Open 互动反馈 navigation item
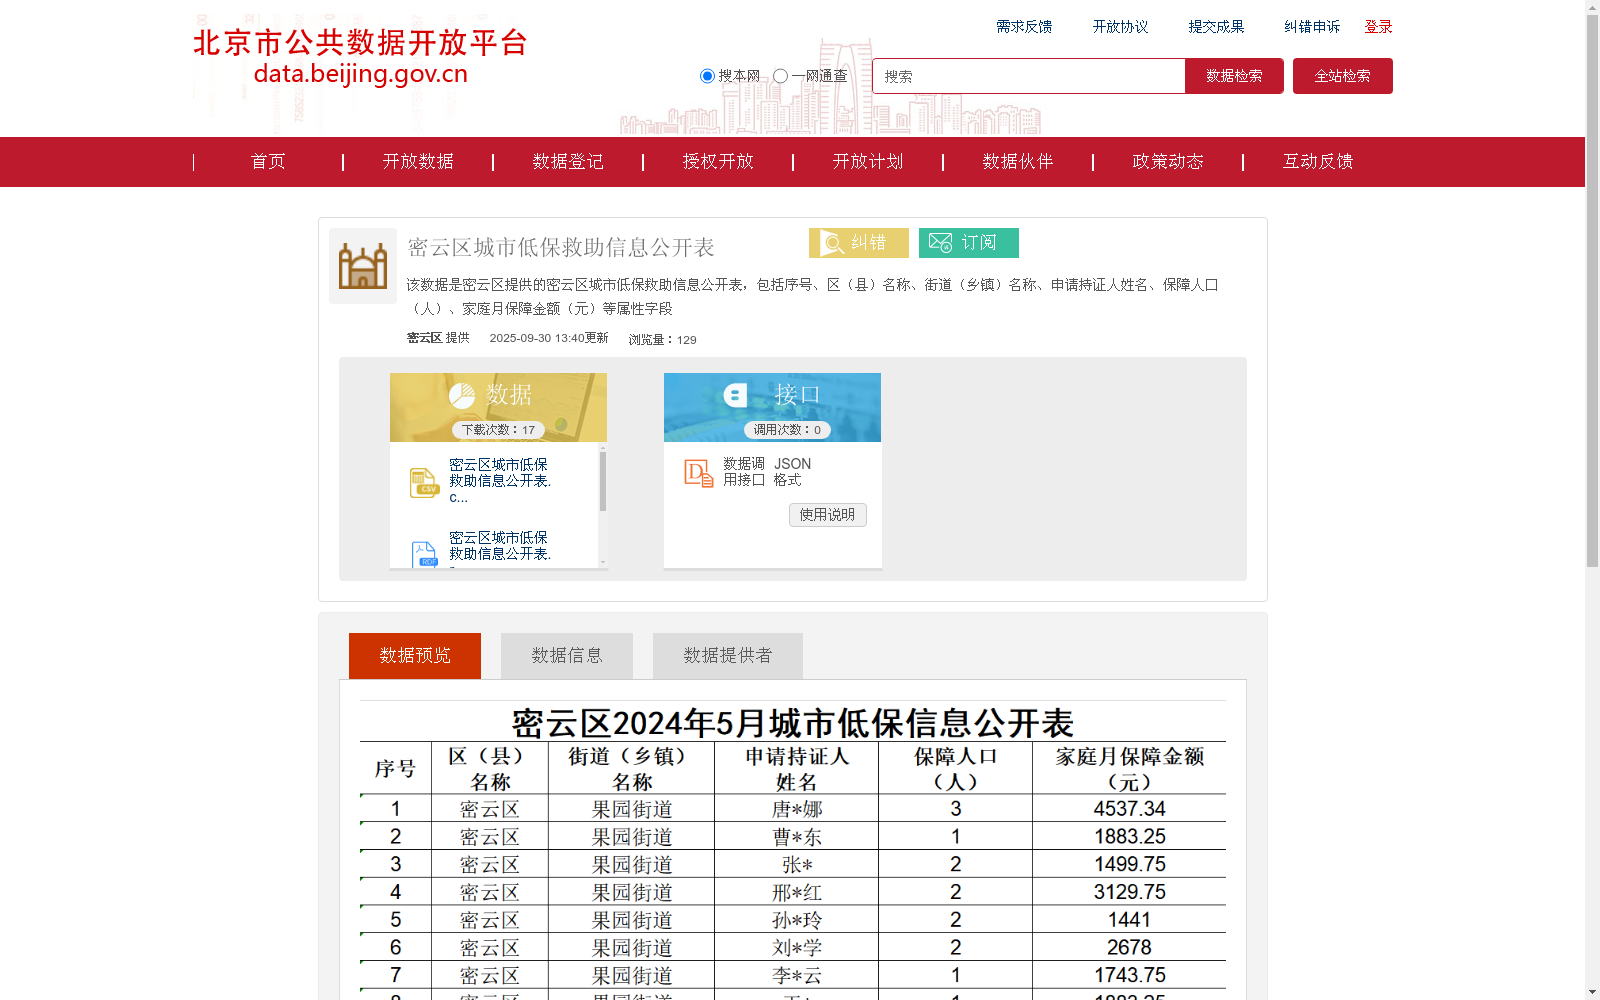 click(x=1318, y=162)
